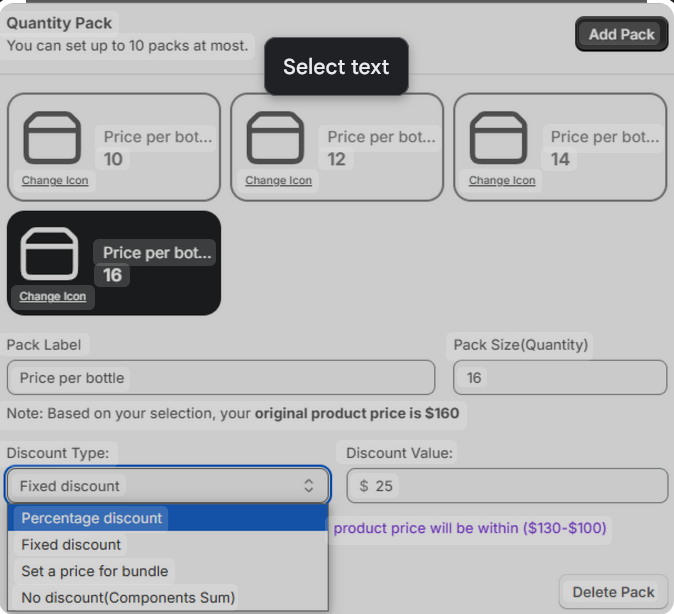Click Change Icon link under pack 16
The height and width of the screenshot is (614, 674).
pos(52,296)
